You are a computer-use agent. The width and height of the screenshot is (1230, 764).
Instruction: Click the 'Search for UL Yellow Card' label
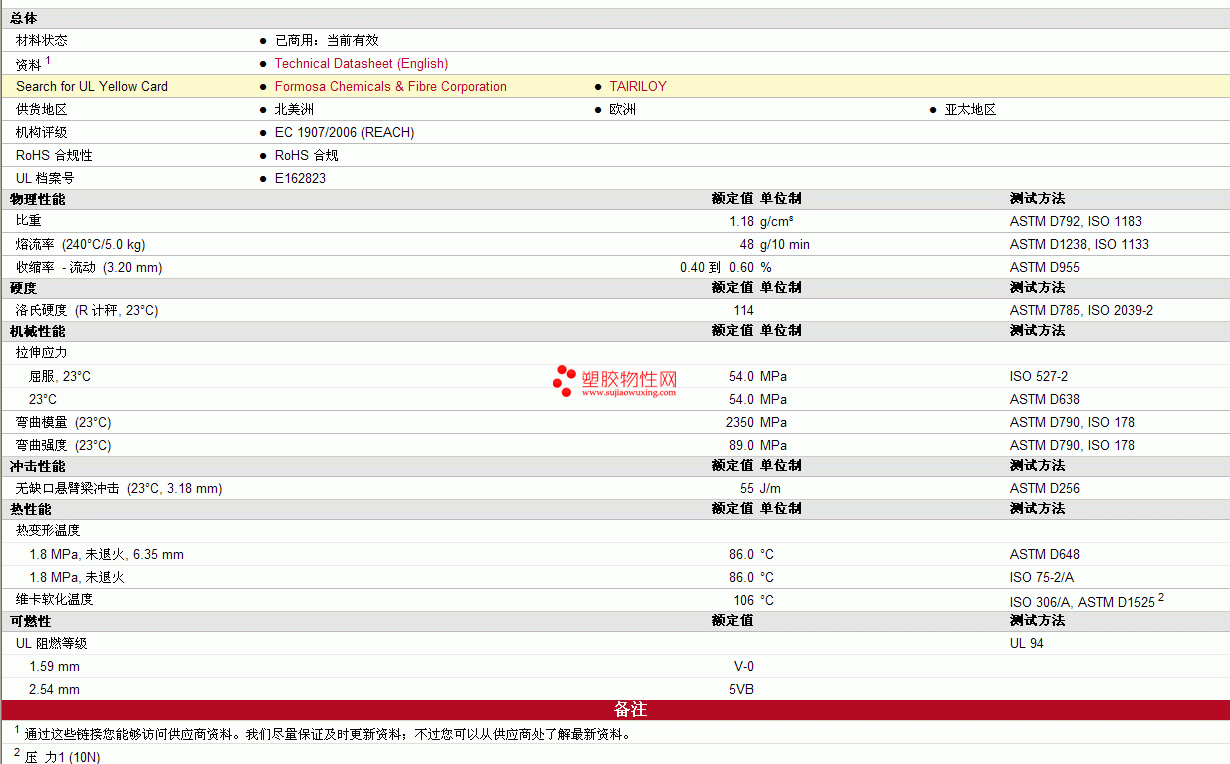92,86
